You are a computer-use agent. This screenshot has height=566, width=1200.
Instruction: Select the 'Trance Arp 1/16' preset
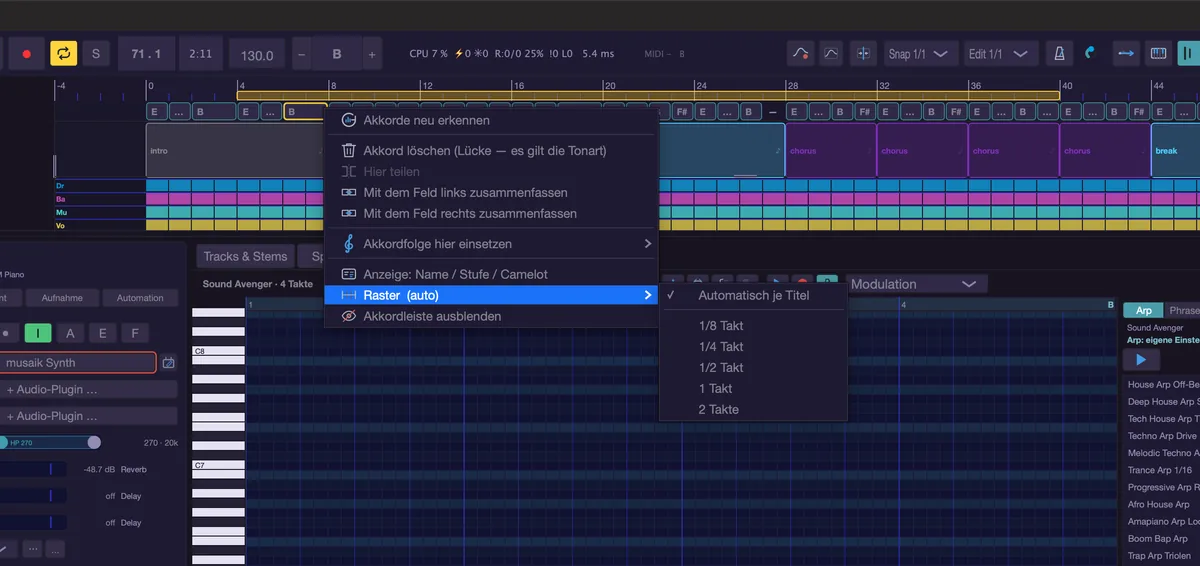1162,470
